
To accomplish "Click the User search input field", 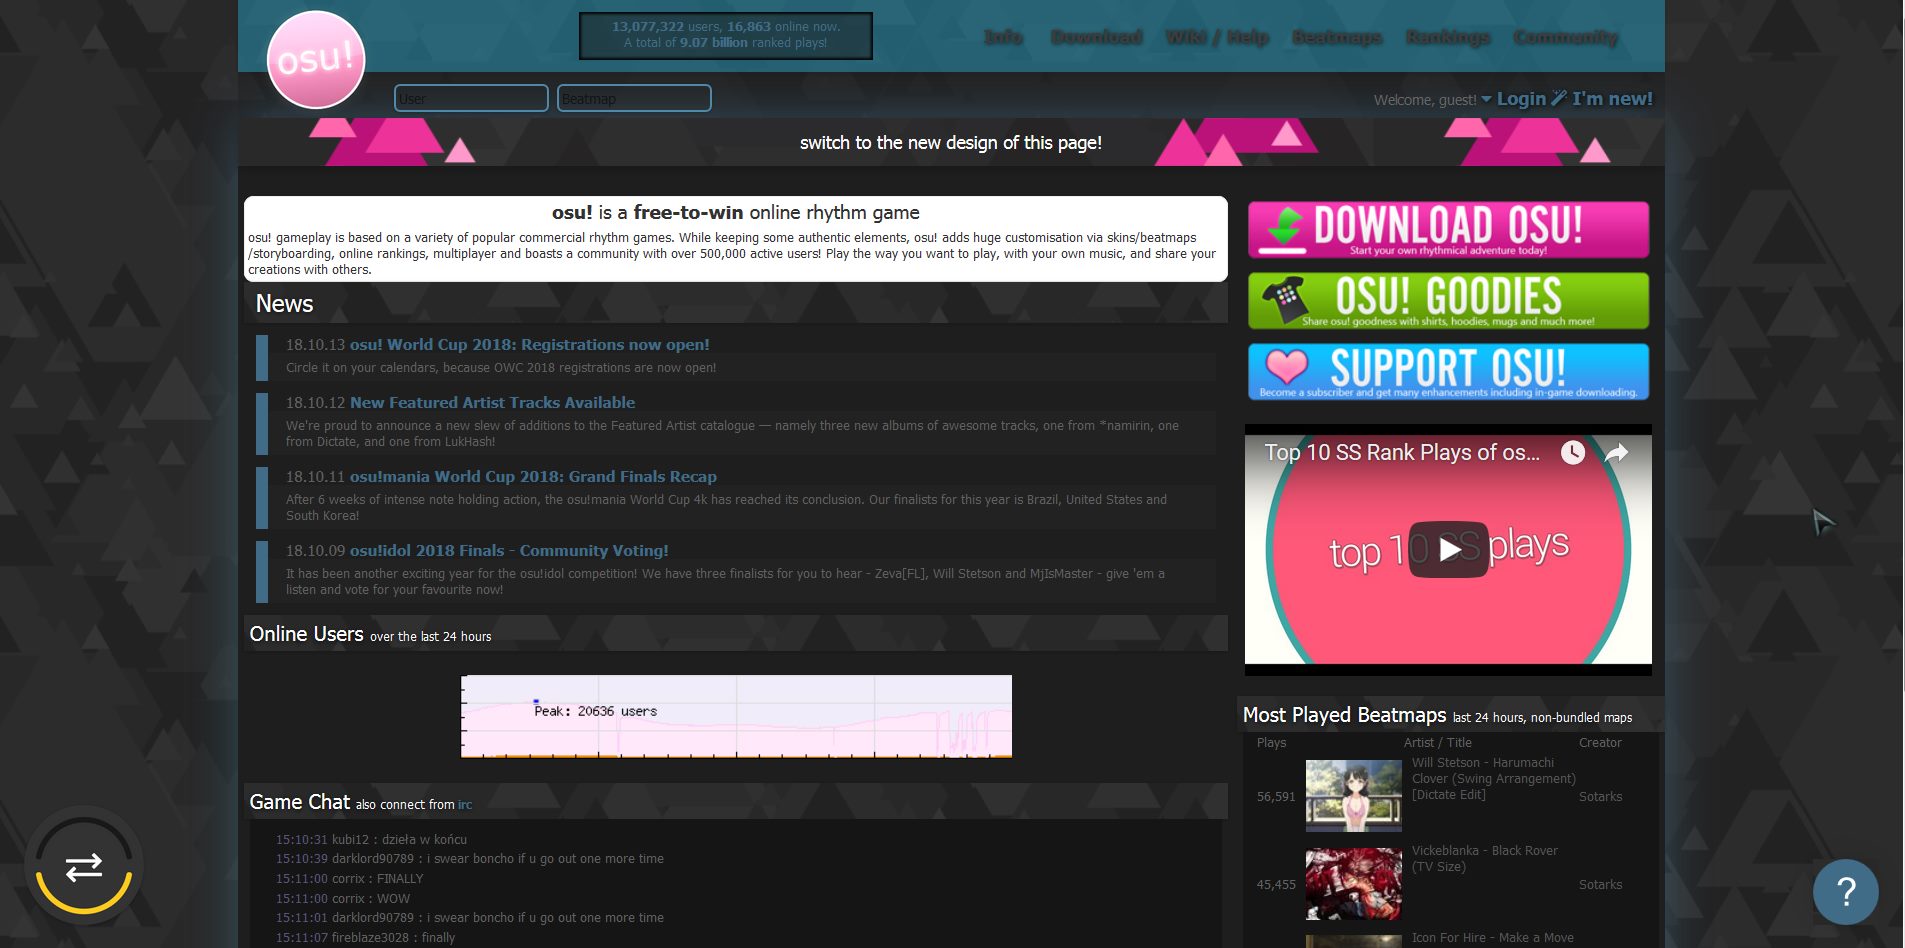I will 471,98.
